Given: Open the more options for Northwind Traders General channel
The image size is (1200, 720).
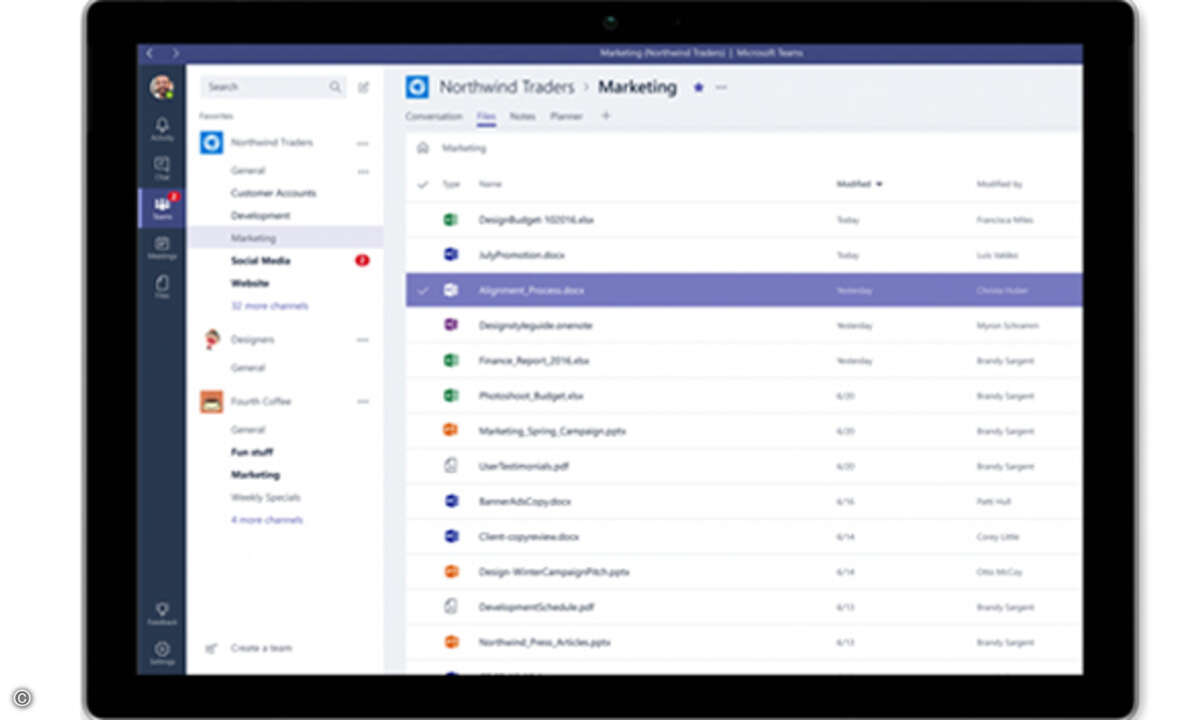Looking at the screenshot, I should click(x=363, y=171).
